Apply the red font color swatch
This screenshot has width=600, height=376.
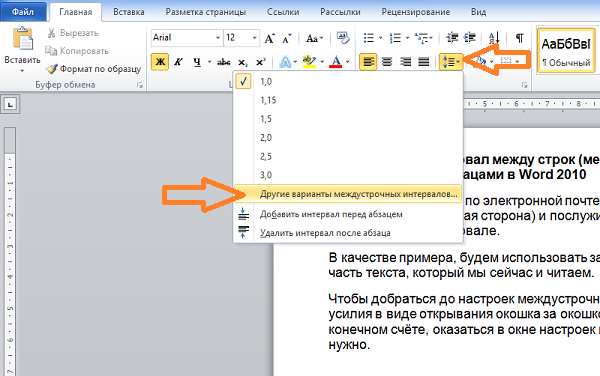tap(336, 62)
